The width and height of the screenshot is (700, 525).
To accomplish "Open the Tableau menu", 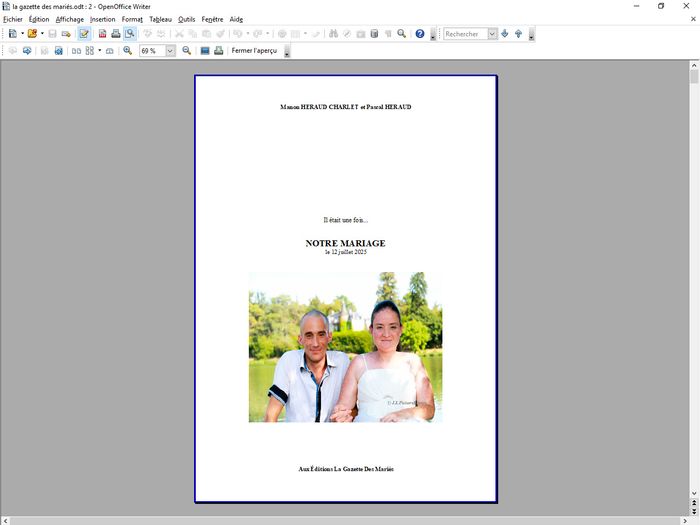I will click(160, 19).
